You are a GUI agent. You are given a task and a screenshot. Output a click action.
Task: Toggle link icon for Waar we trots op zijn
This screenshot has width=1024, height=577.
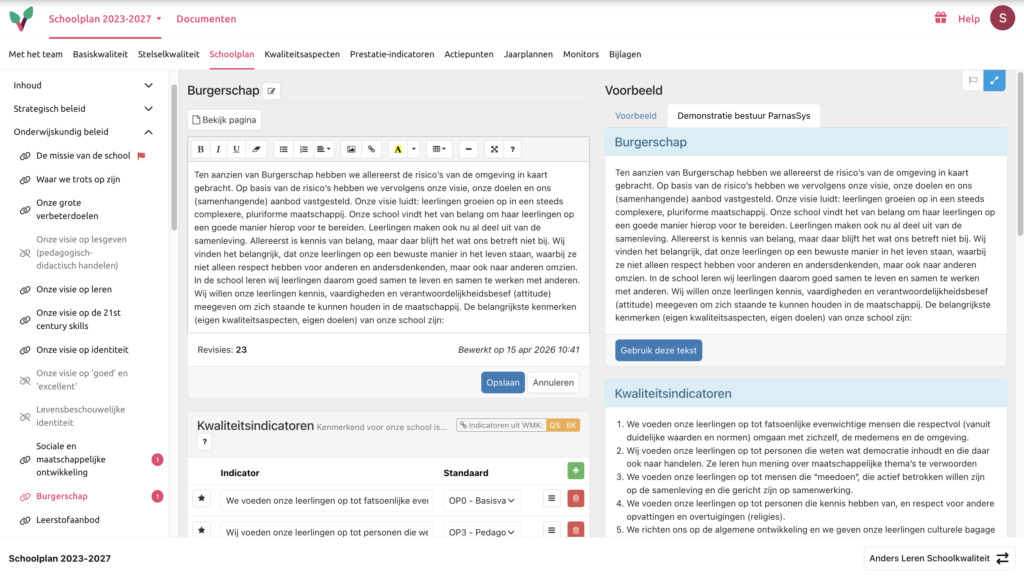tap(25, 179)
